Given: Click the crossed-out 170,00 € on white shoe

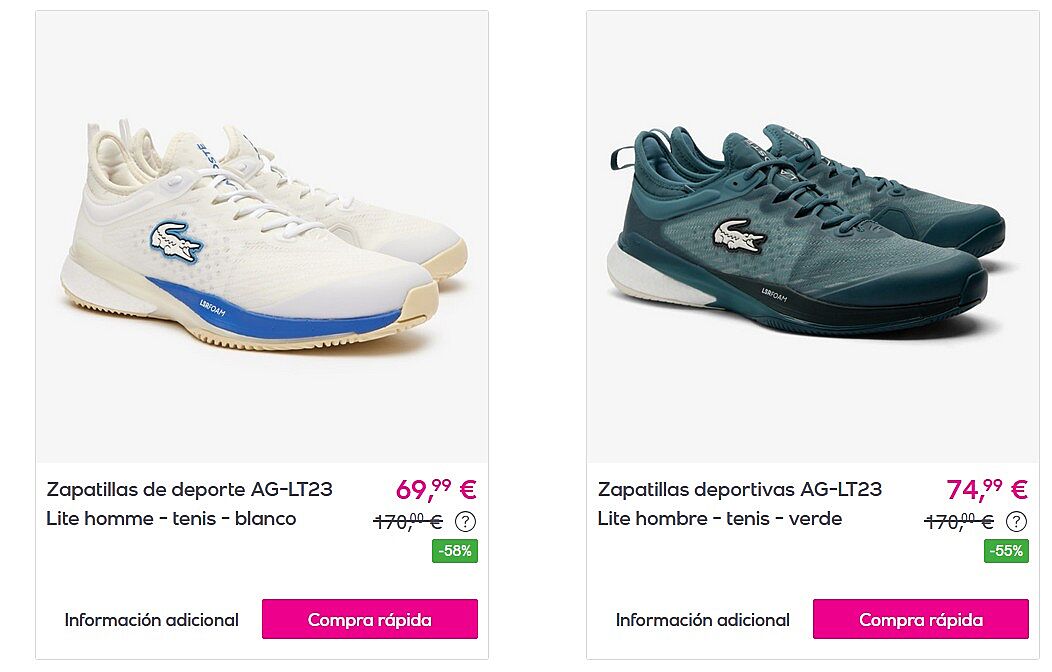Looking at the screenshot, I should [x=408, y=521].
